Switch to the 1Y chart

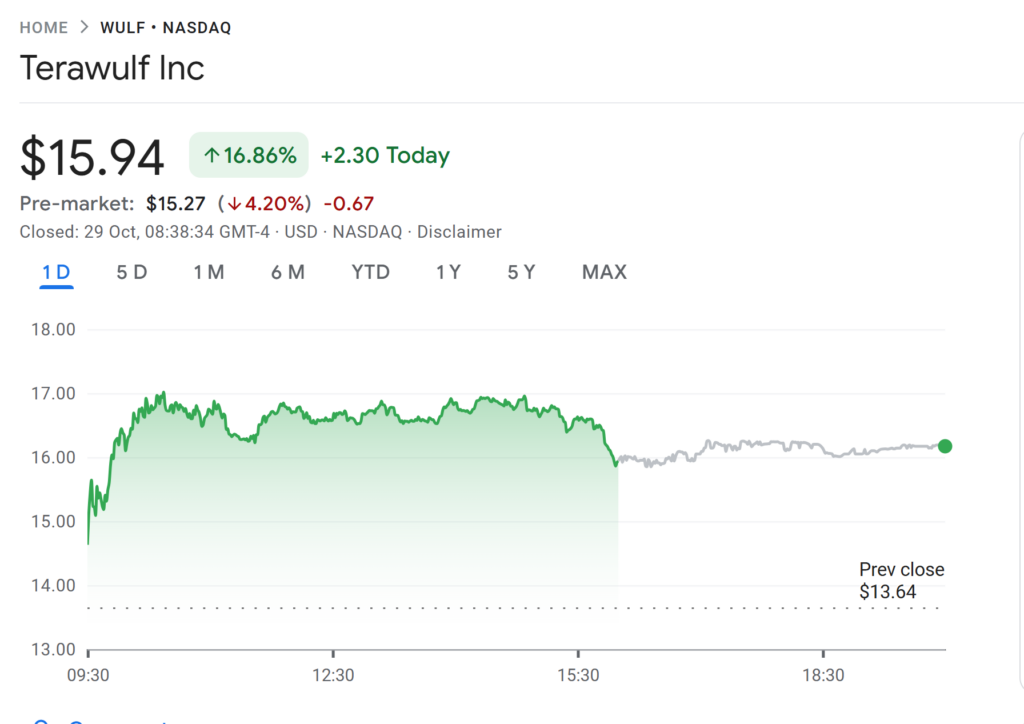[x=448, y=271]
